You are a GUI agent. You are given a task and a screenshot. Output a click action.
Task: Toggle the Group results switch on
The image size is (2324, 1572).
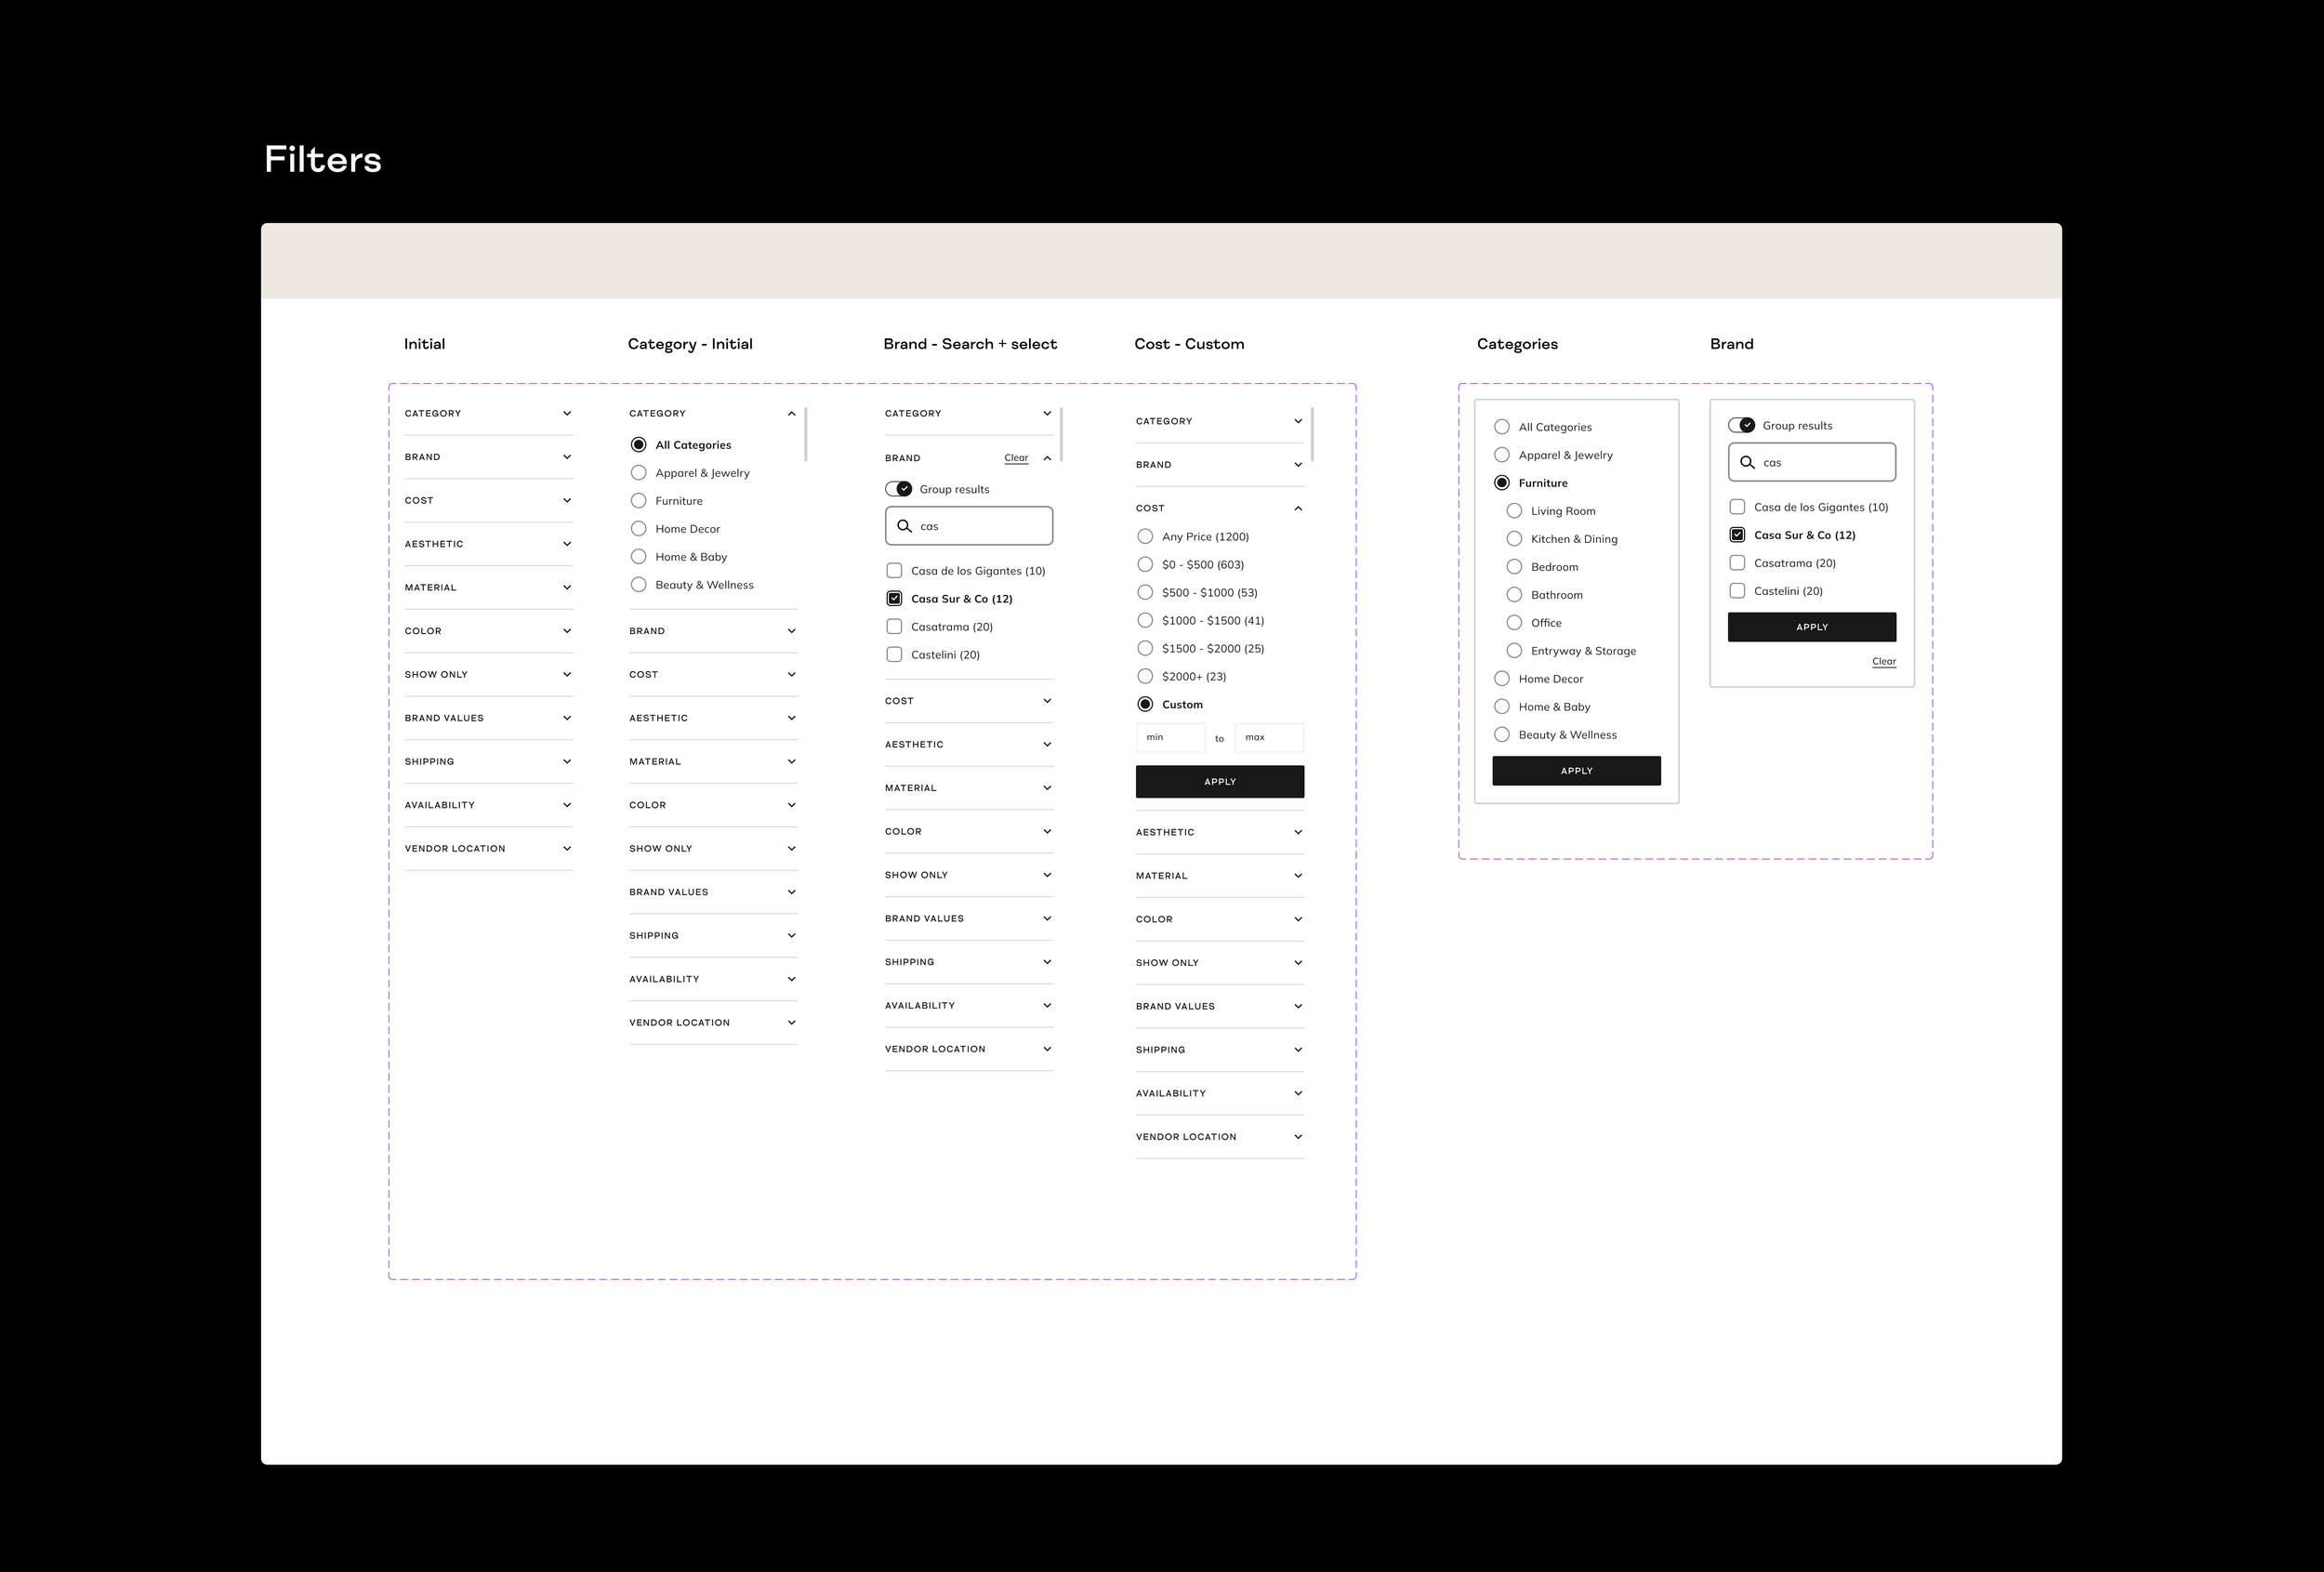click(1742, 425)
